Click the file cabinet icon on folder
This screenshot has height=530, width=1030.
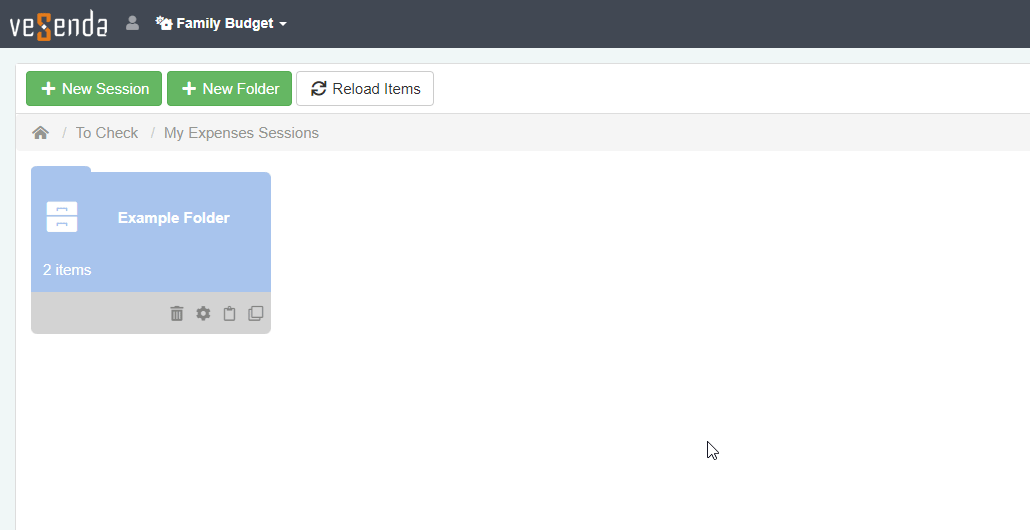(62, 217)
